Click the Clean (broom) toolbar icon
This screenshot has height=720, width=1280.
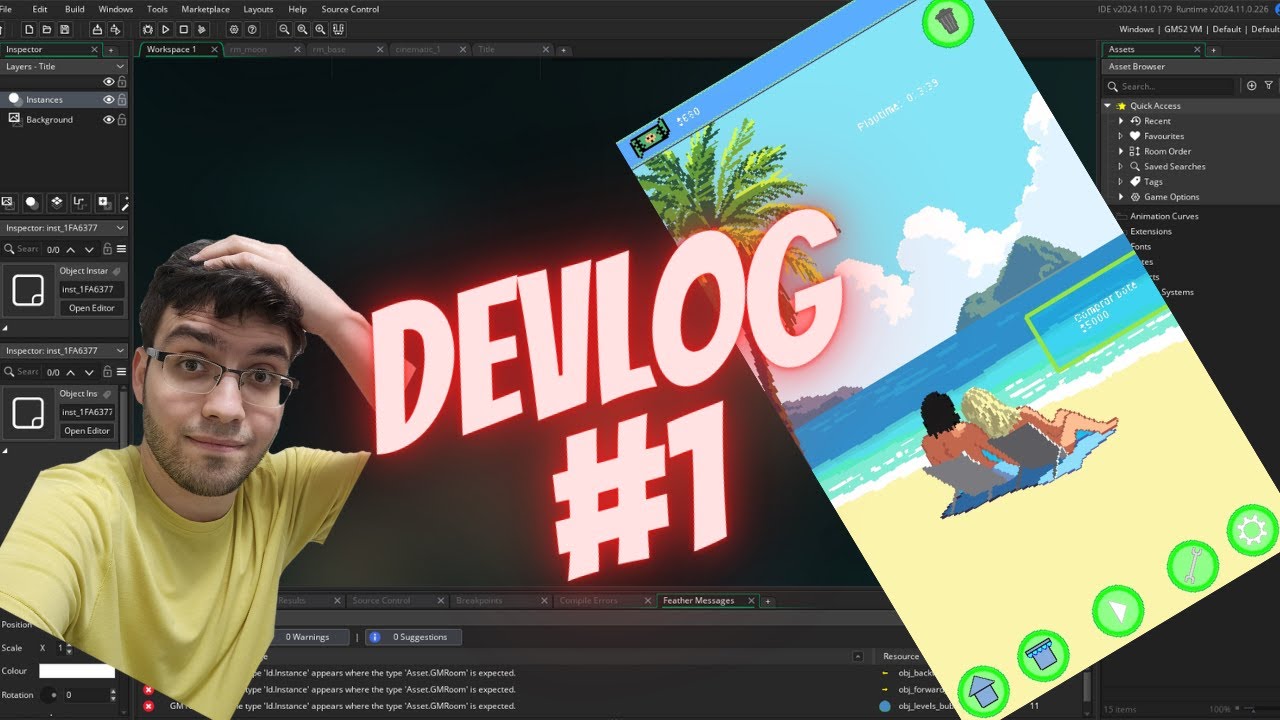click(201, 30)
